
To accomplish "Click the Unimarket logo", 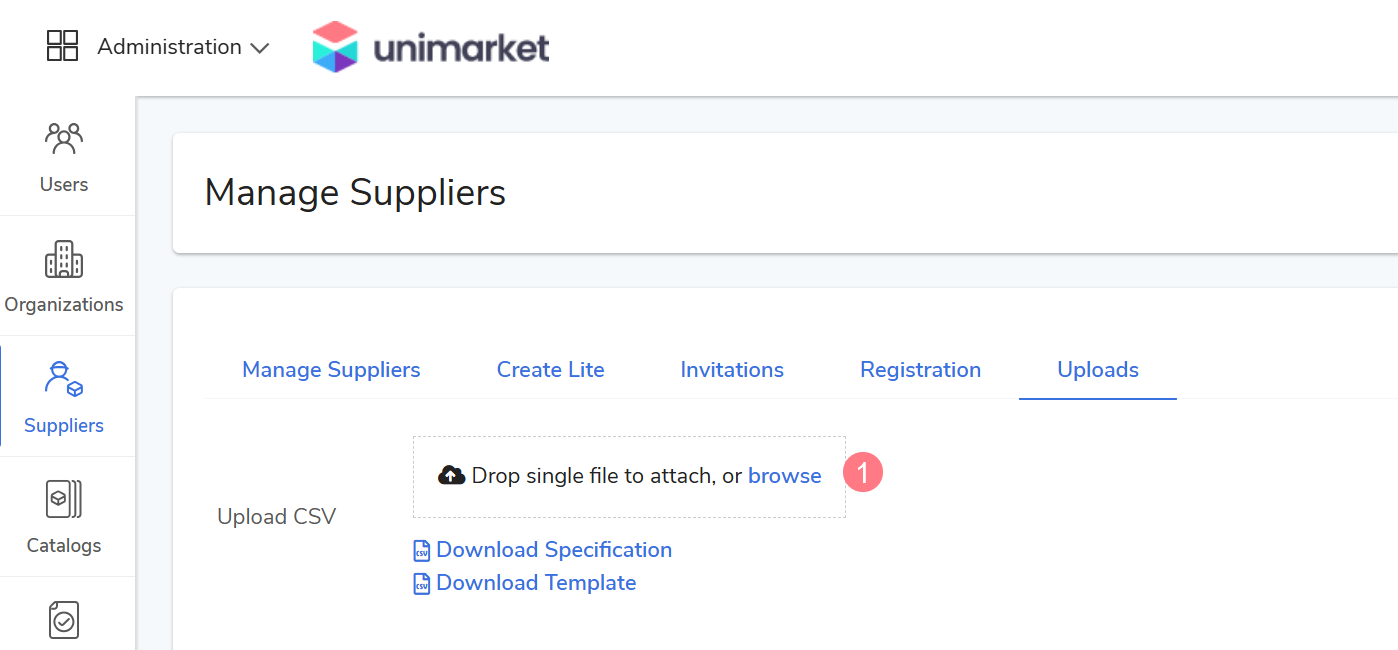I will [x=431, y=47].
